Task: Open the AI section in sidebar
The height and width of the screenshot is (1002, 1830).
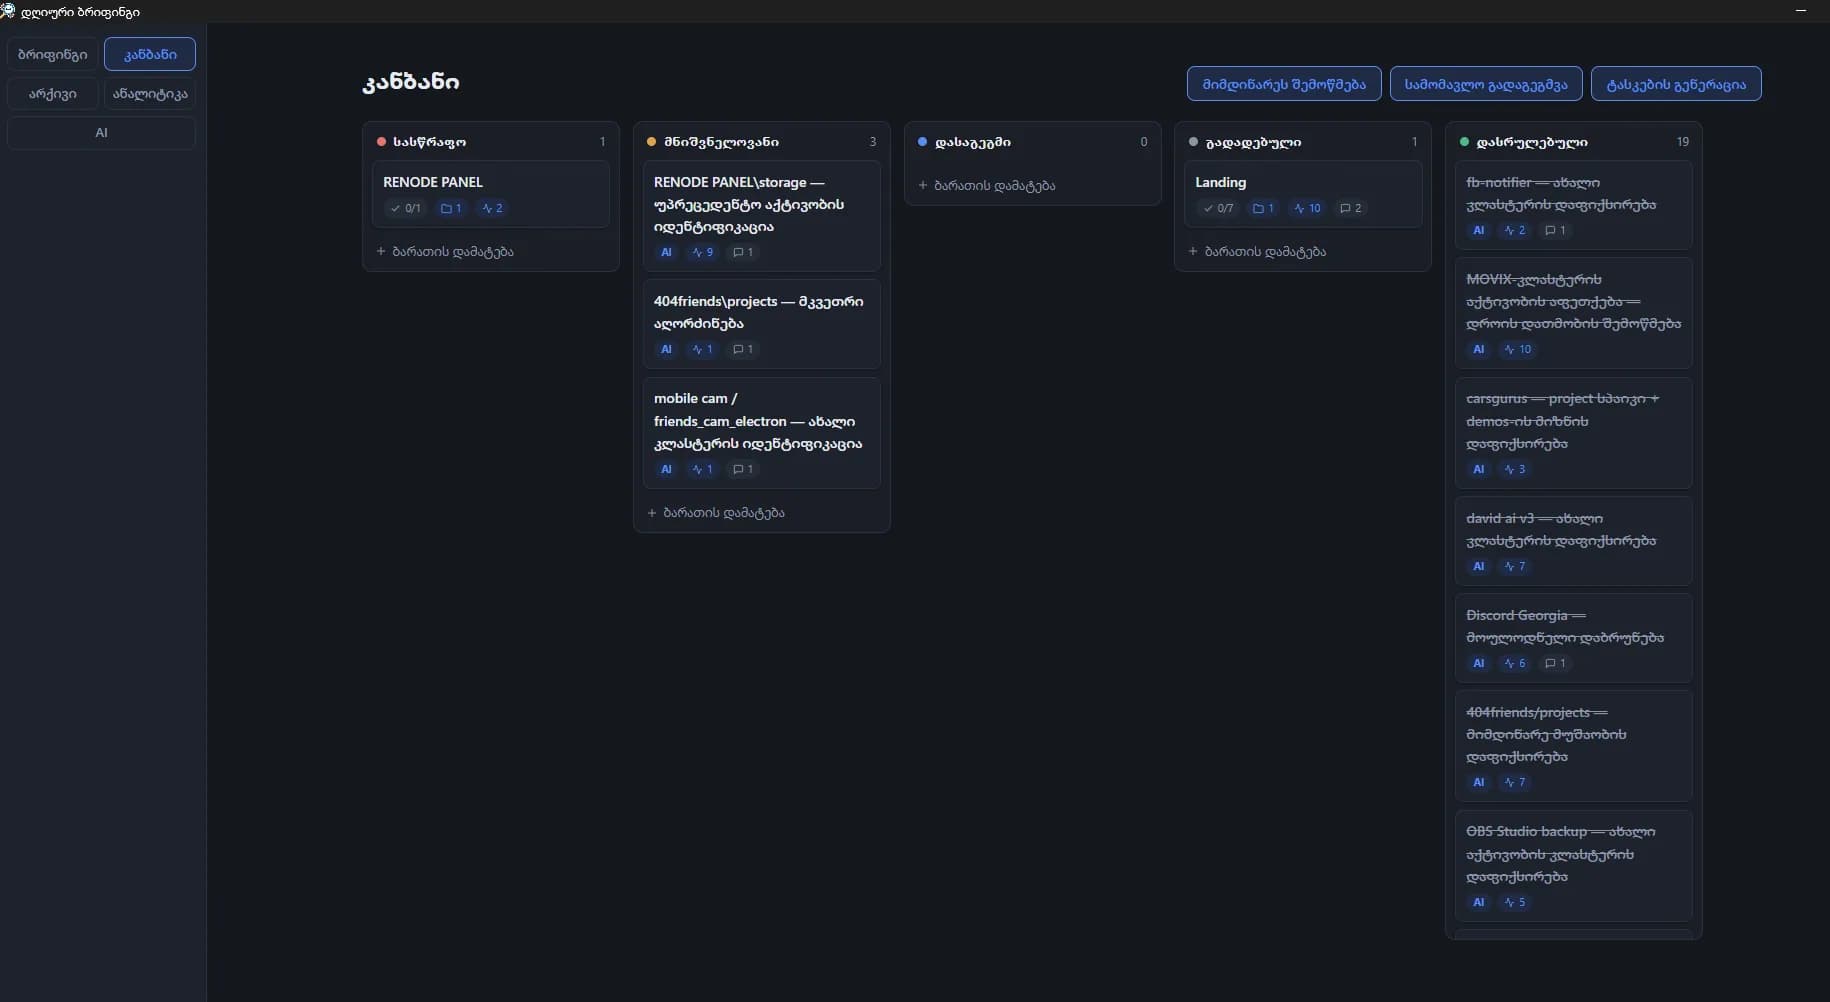Action: [101, 133]
